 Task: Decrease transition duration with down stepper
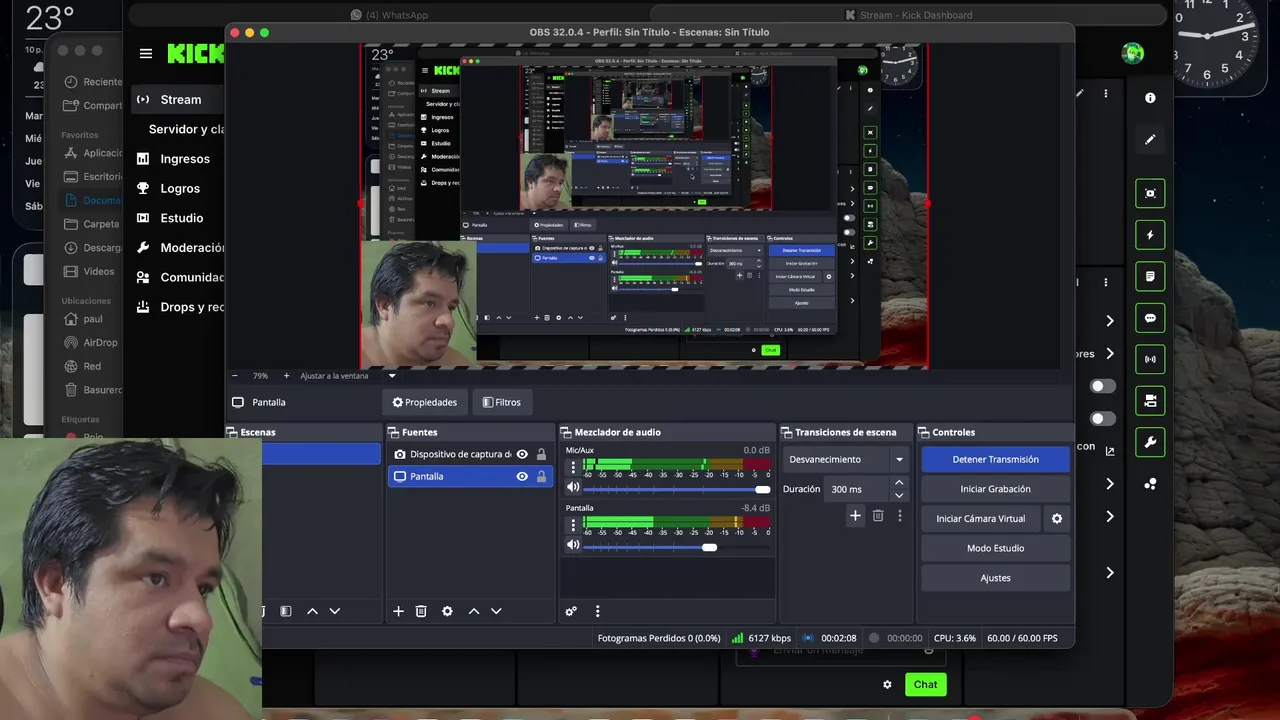[899, 495]
